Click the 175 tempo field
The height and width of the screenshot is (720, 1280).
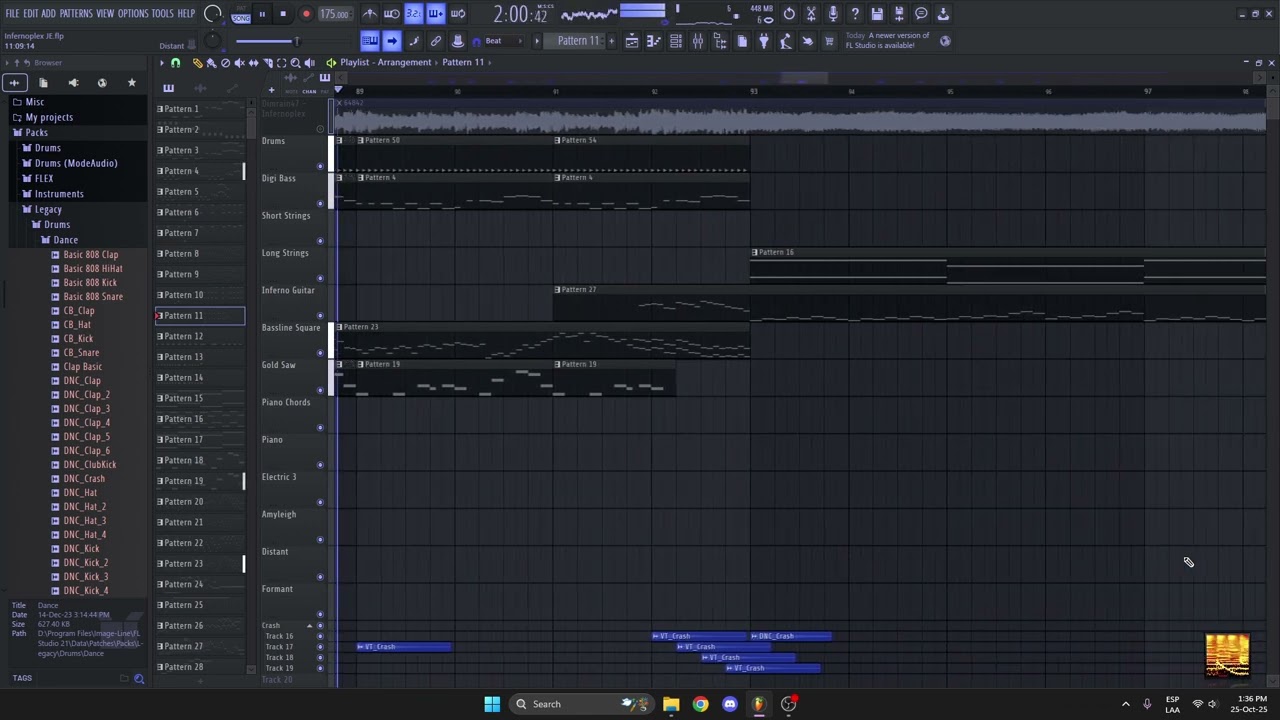335,14
